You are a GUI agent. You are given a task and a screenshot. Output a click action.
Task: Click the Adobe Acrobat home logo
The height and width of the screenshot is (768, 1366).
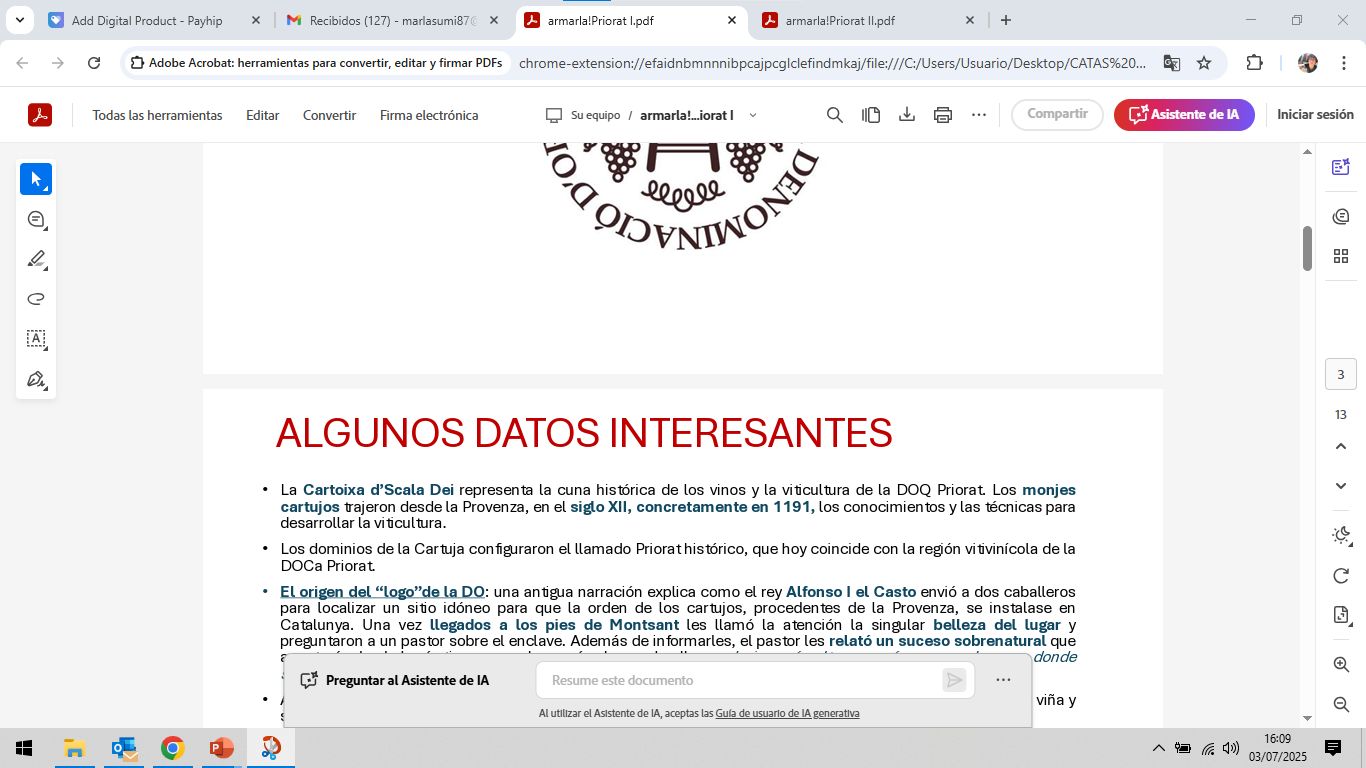click(39, 115)
